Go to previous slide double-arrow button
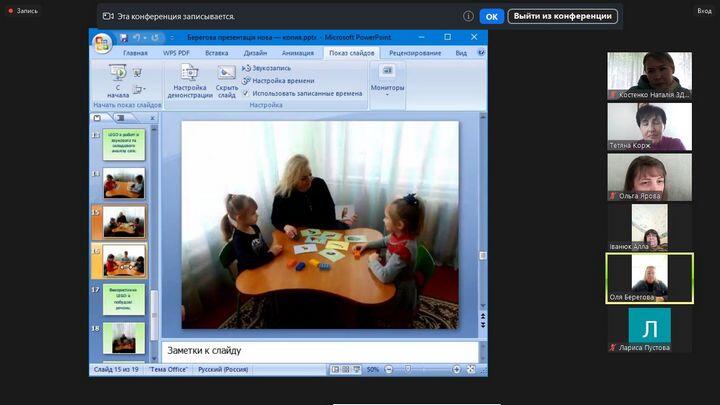720x405 pixels. 483,316
